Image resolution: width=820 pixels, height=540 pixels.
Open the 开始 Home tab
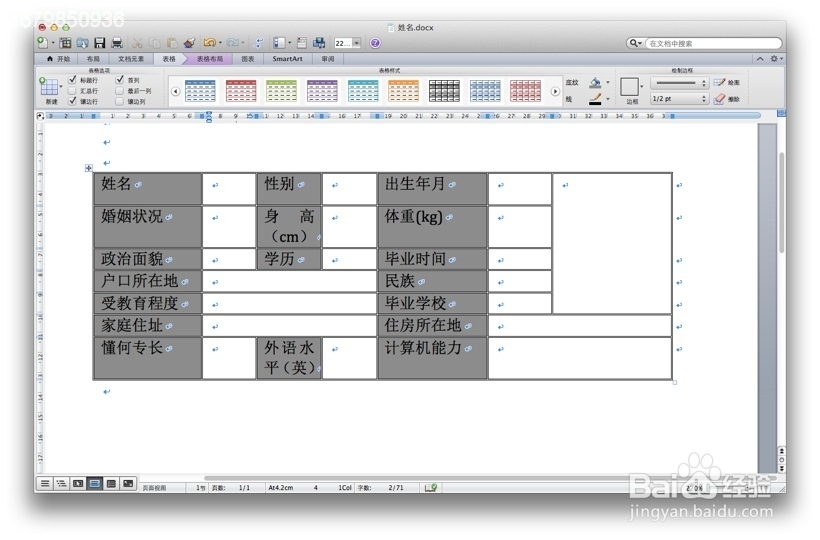click(x=59, y=59)
